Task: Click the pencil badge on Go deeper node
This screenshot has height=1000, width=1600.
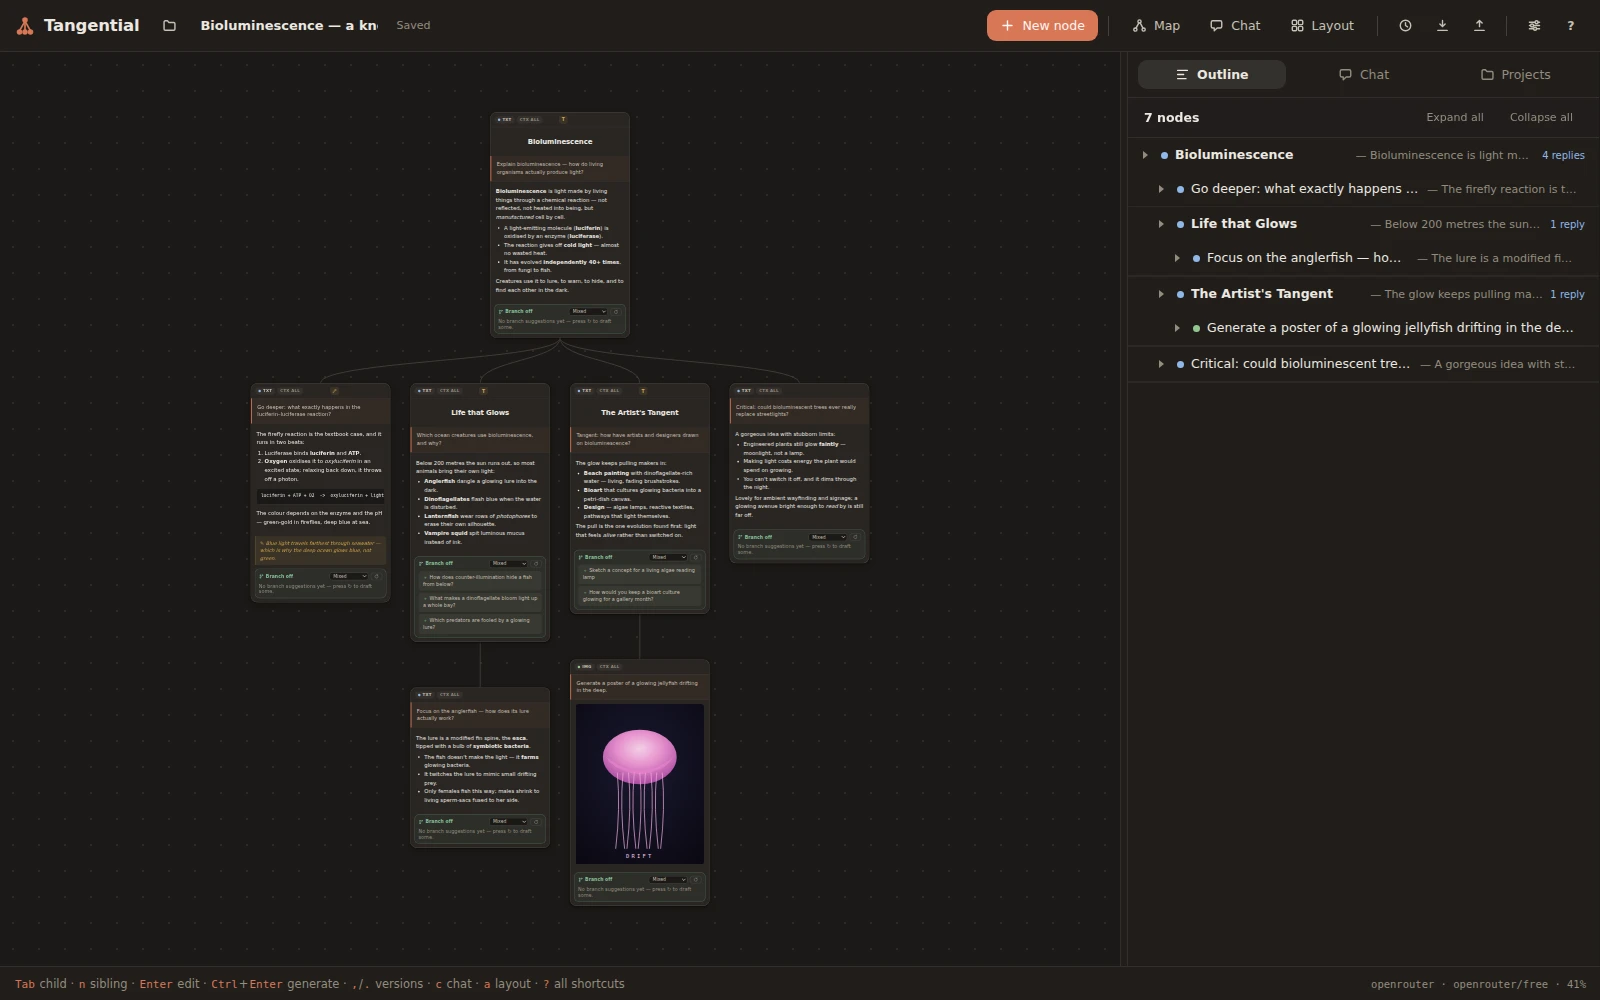Action: 334,390
